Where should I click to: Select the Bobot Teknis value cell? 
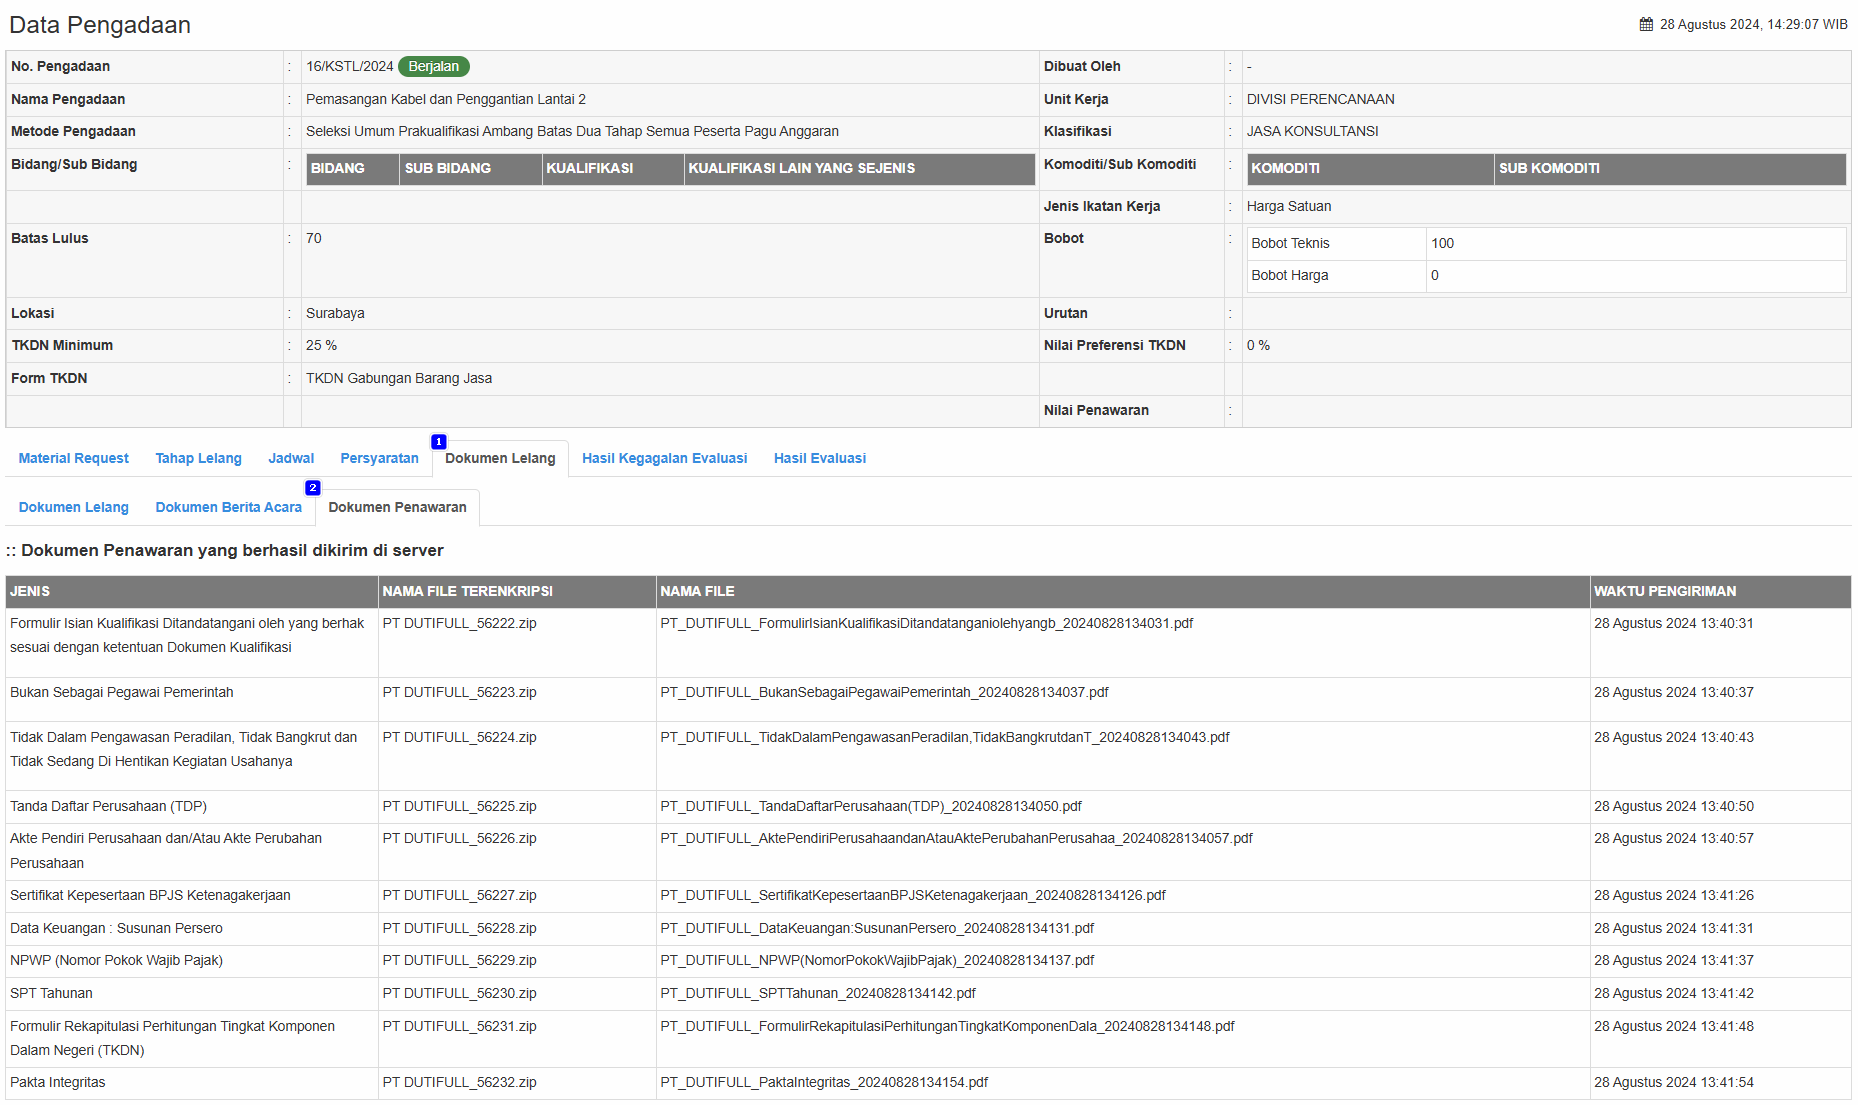point(1634,244)
